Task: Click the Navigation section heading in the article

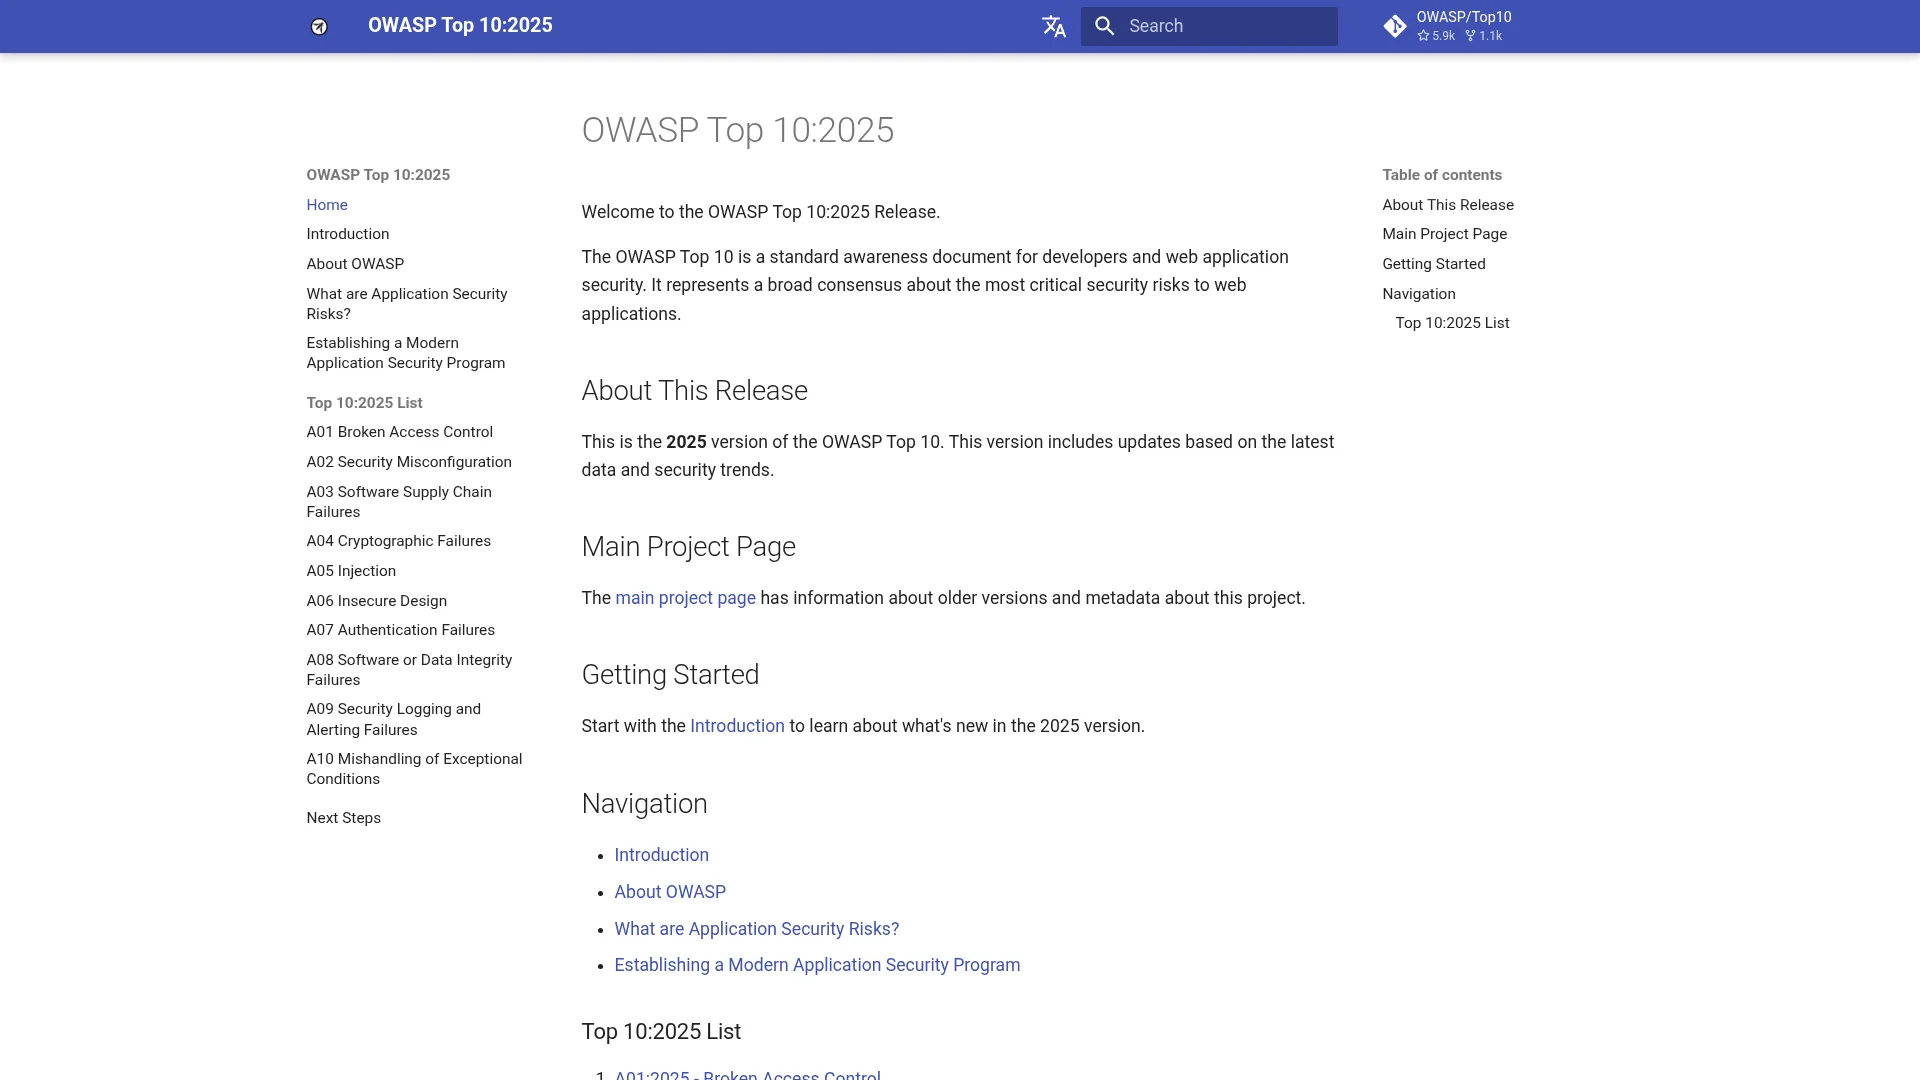Action: 644,804
